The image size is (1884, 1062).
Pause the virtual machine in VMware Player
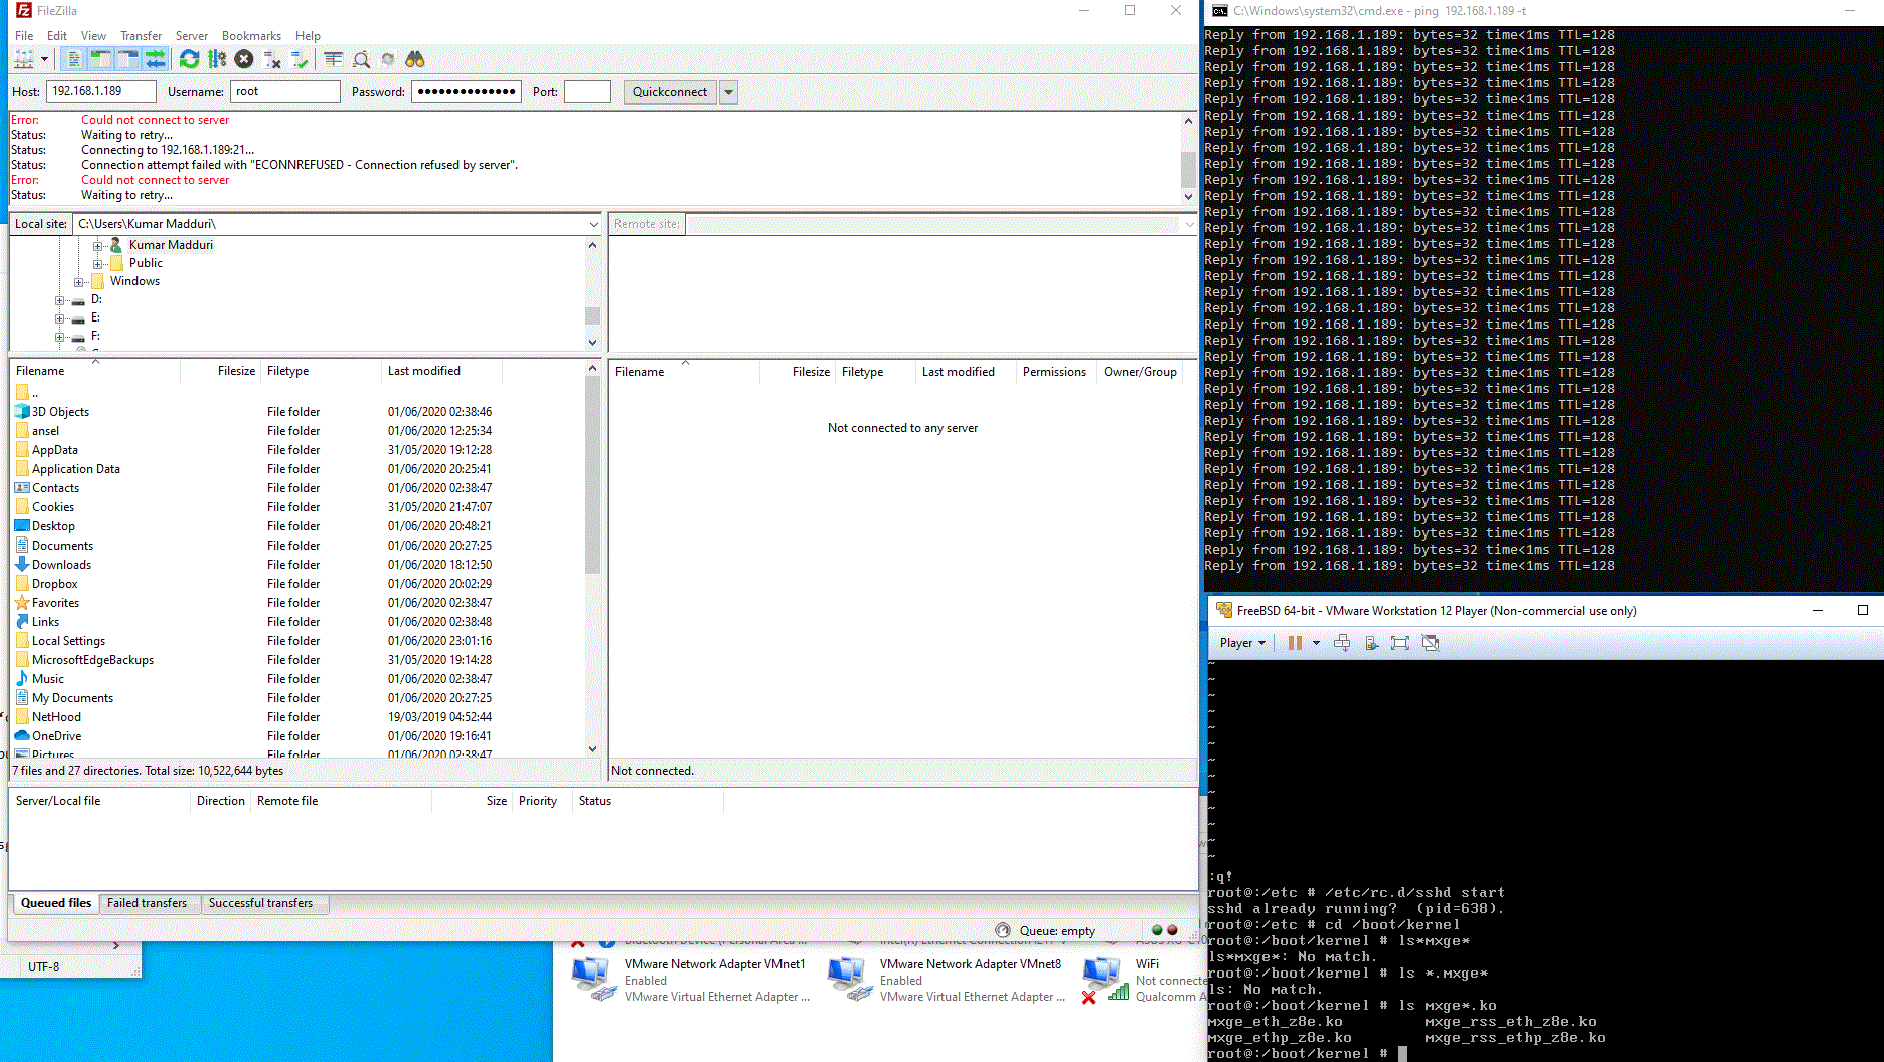(x=1295, y=643)
